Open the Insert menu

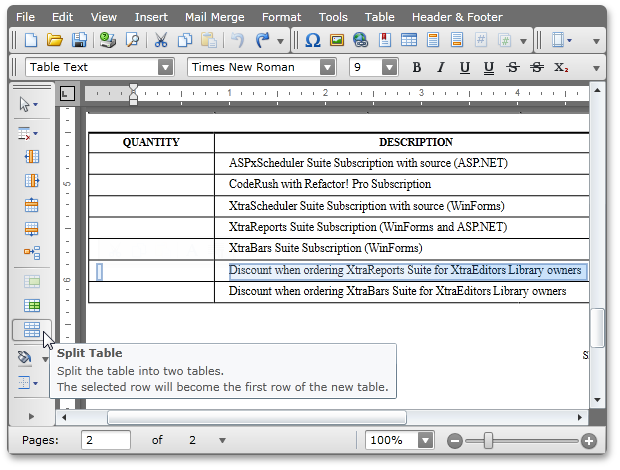[x=151, y=17]
